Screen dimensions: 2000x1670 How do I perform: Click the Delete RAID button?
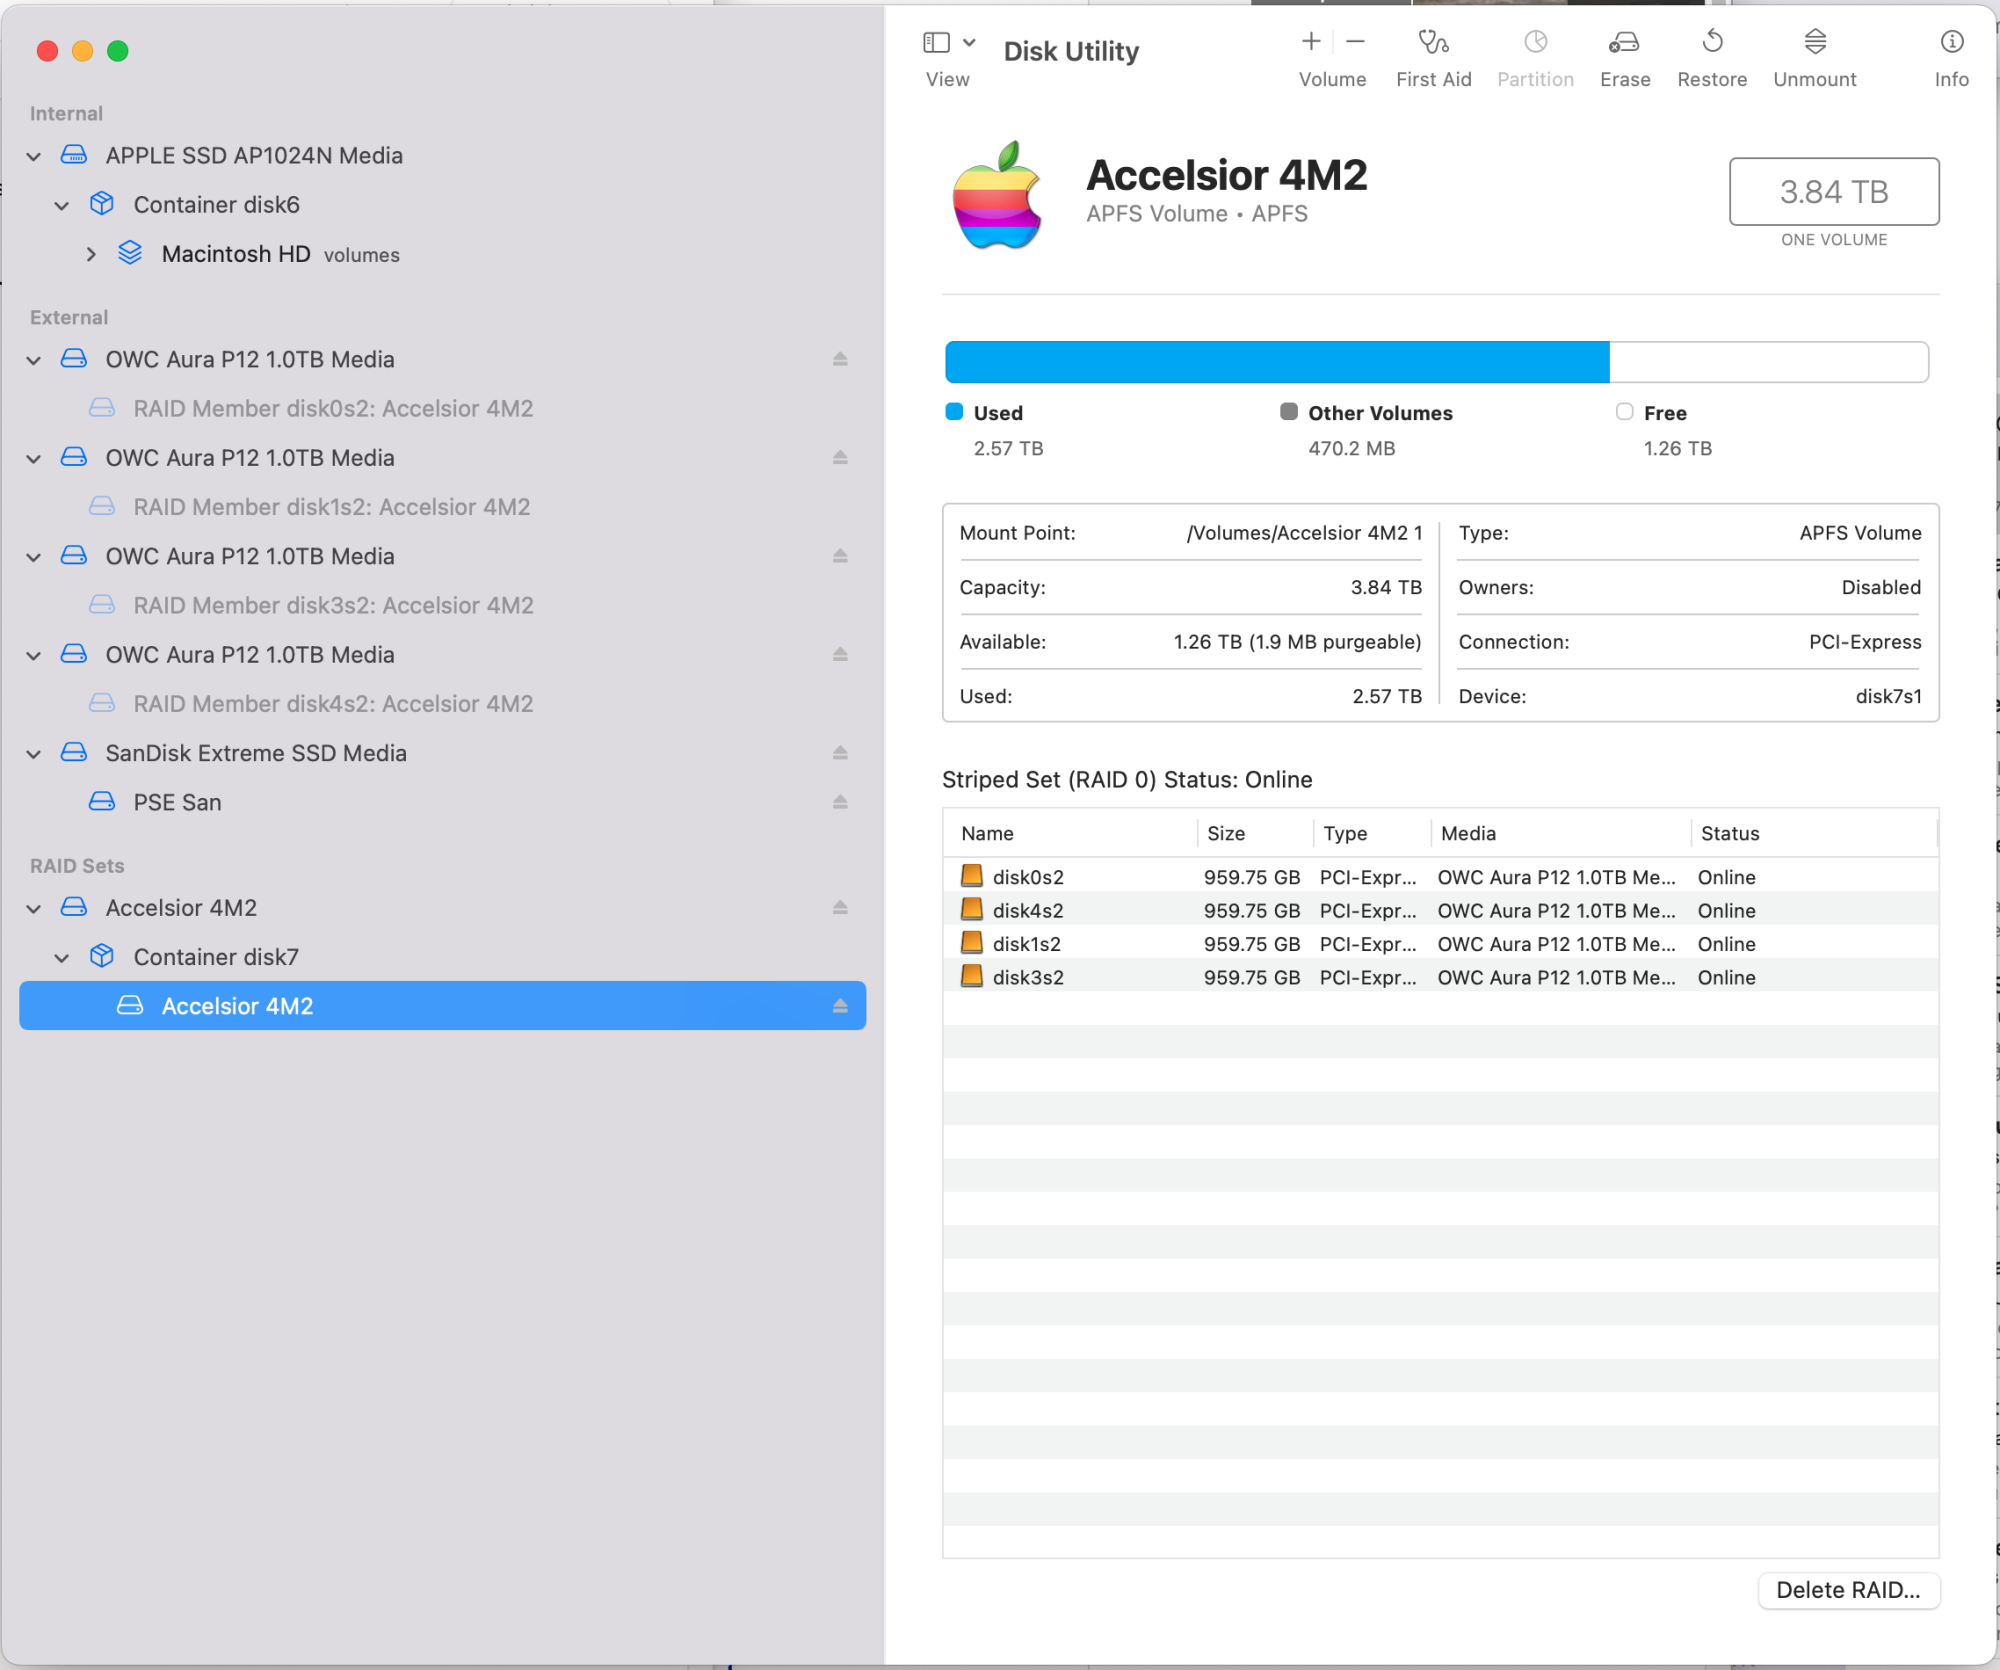1847,1590
